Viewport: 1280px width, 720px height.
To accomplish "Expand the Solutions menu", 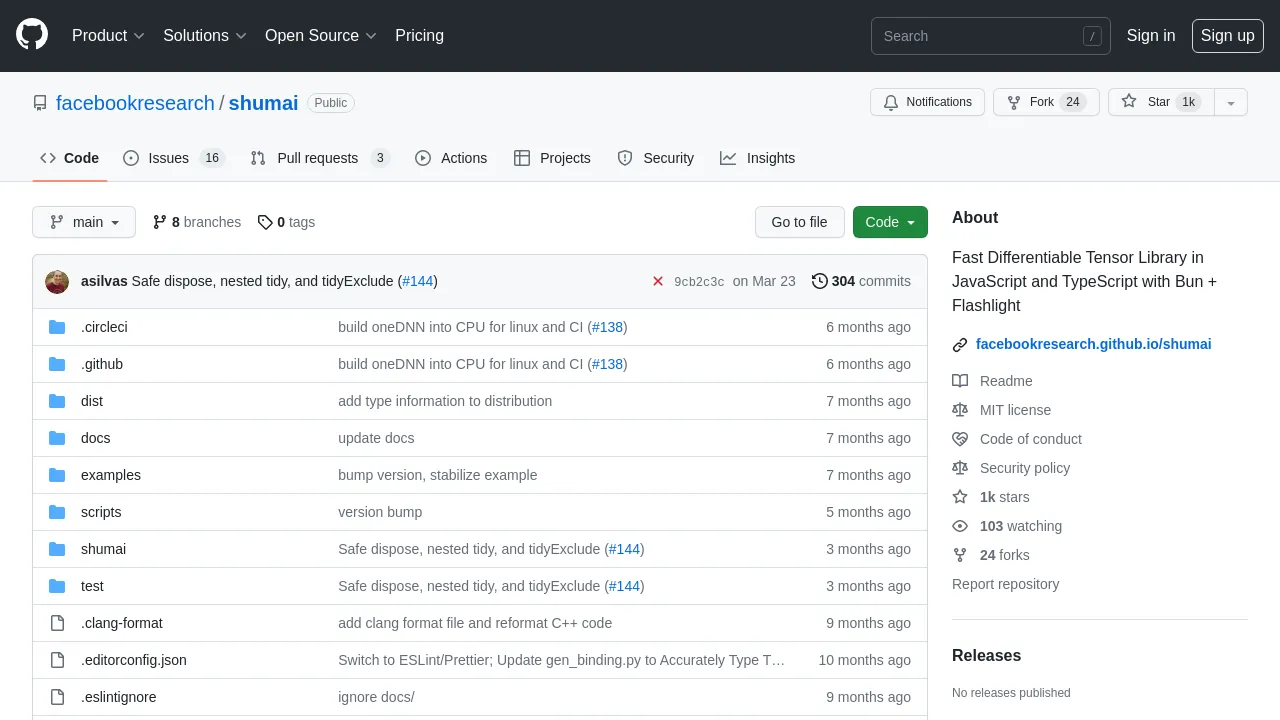I will pos(204,35).
